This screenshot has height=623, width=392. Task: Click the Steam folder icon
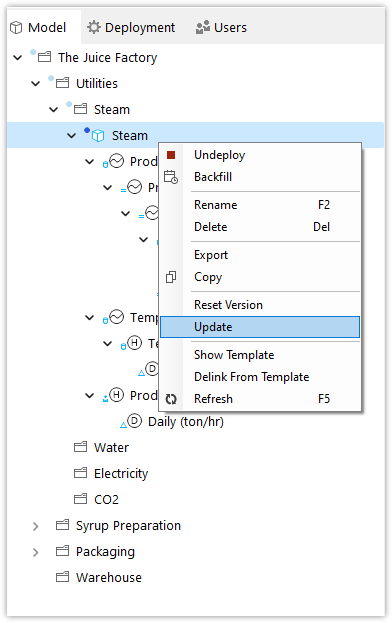[x=80, y=109]
